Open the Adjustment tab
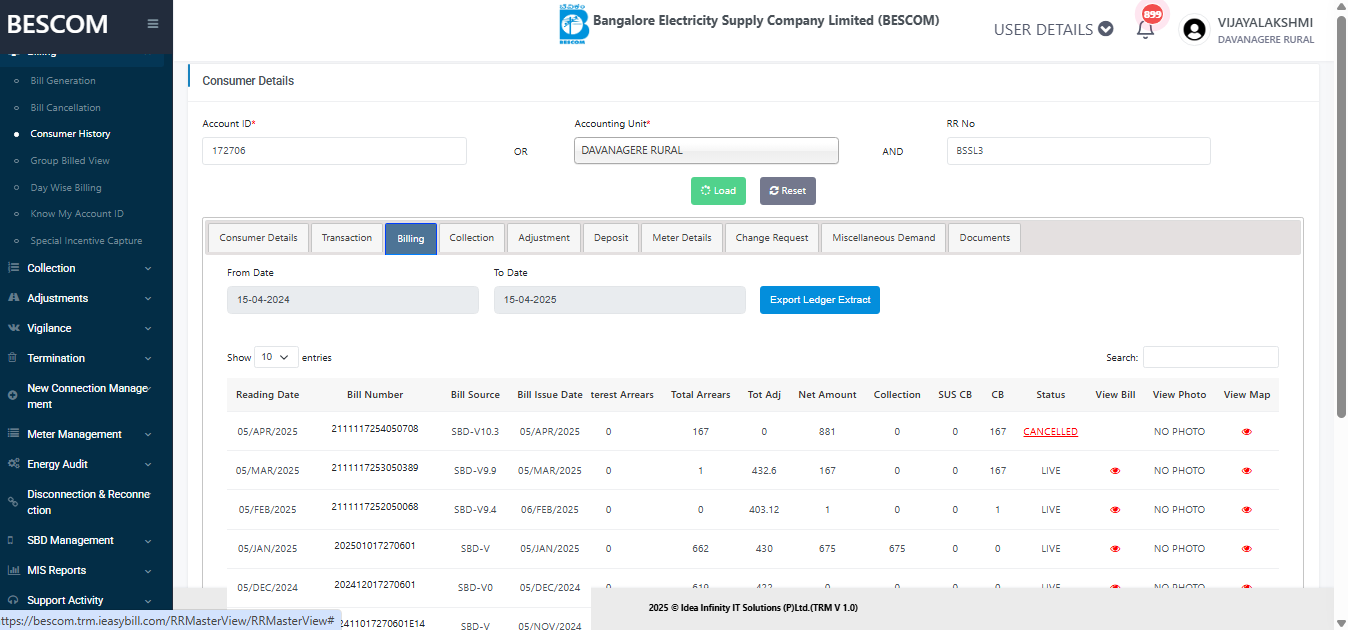 click(x=544, y=238)
